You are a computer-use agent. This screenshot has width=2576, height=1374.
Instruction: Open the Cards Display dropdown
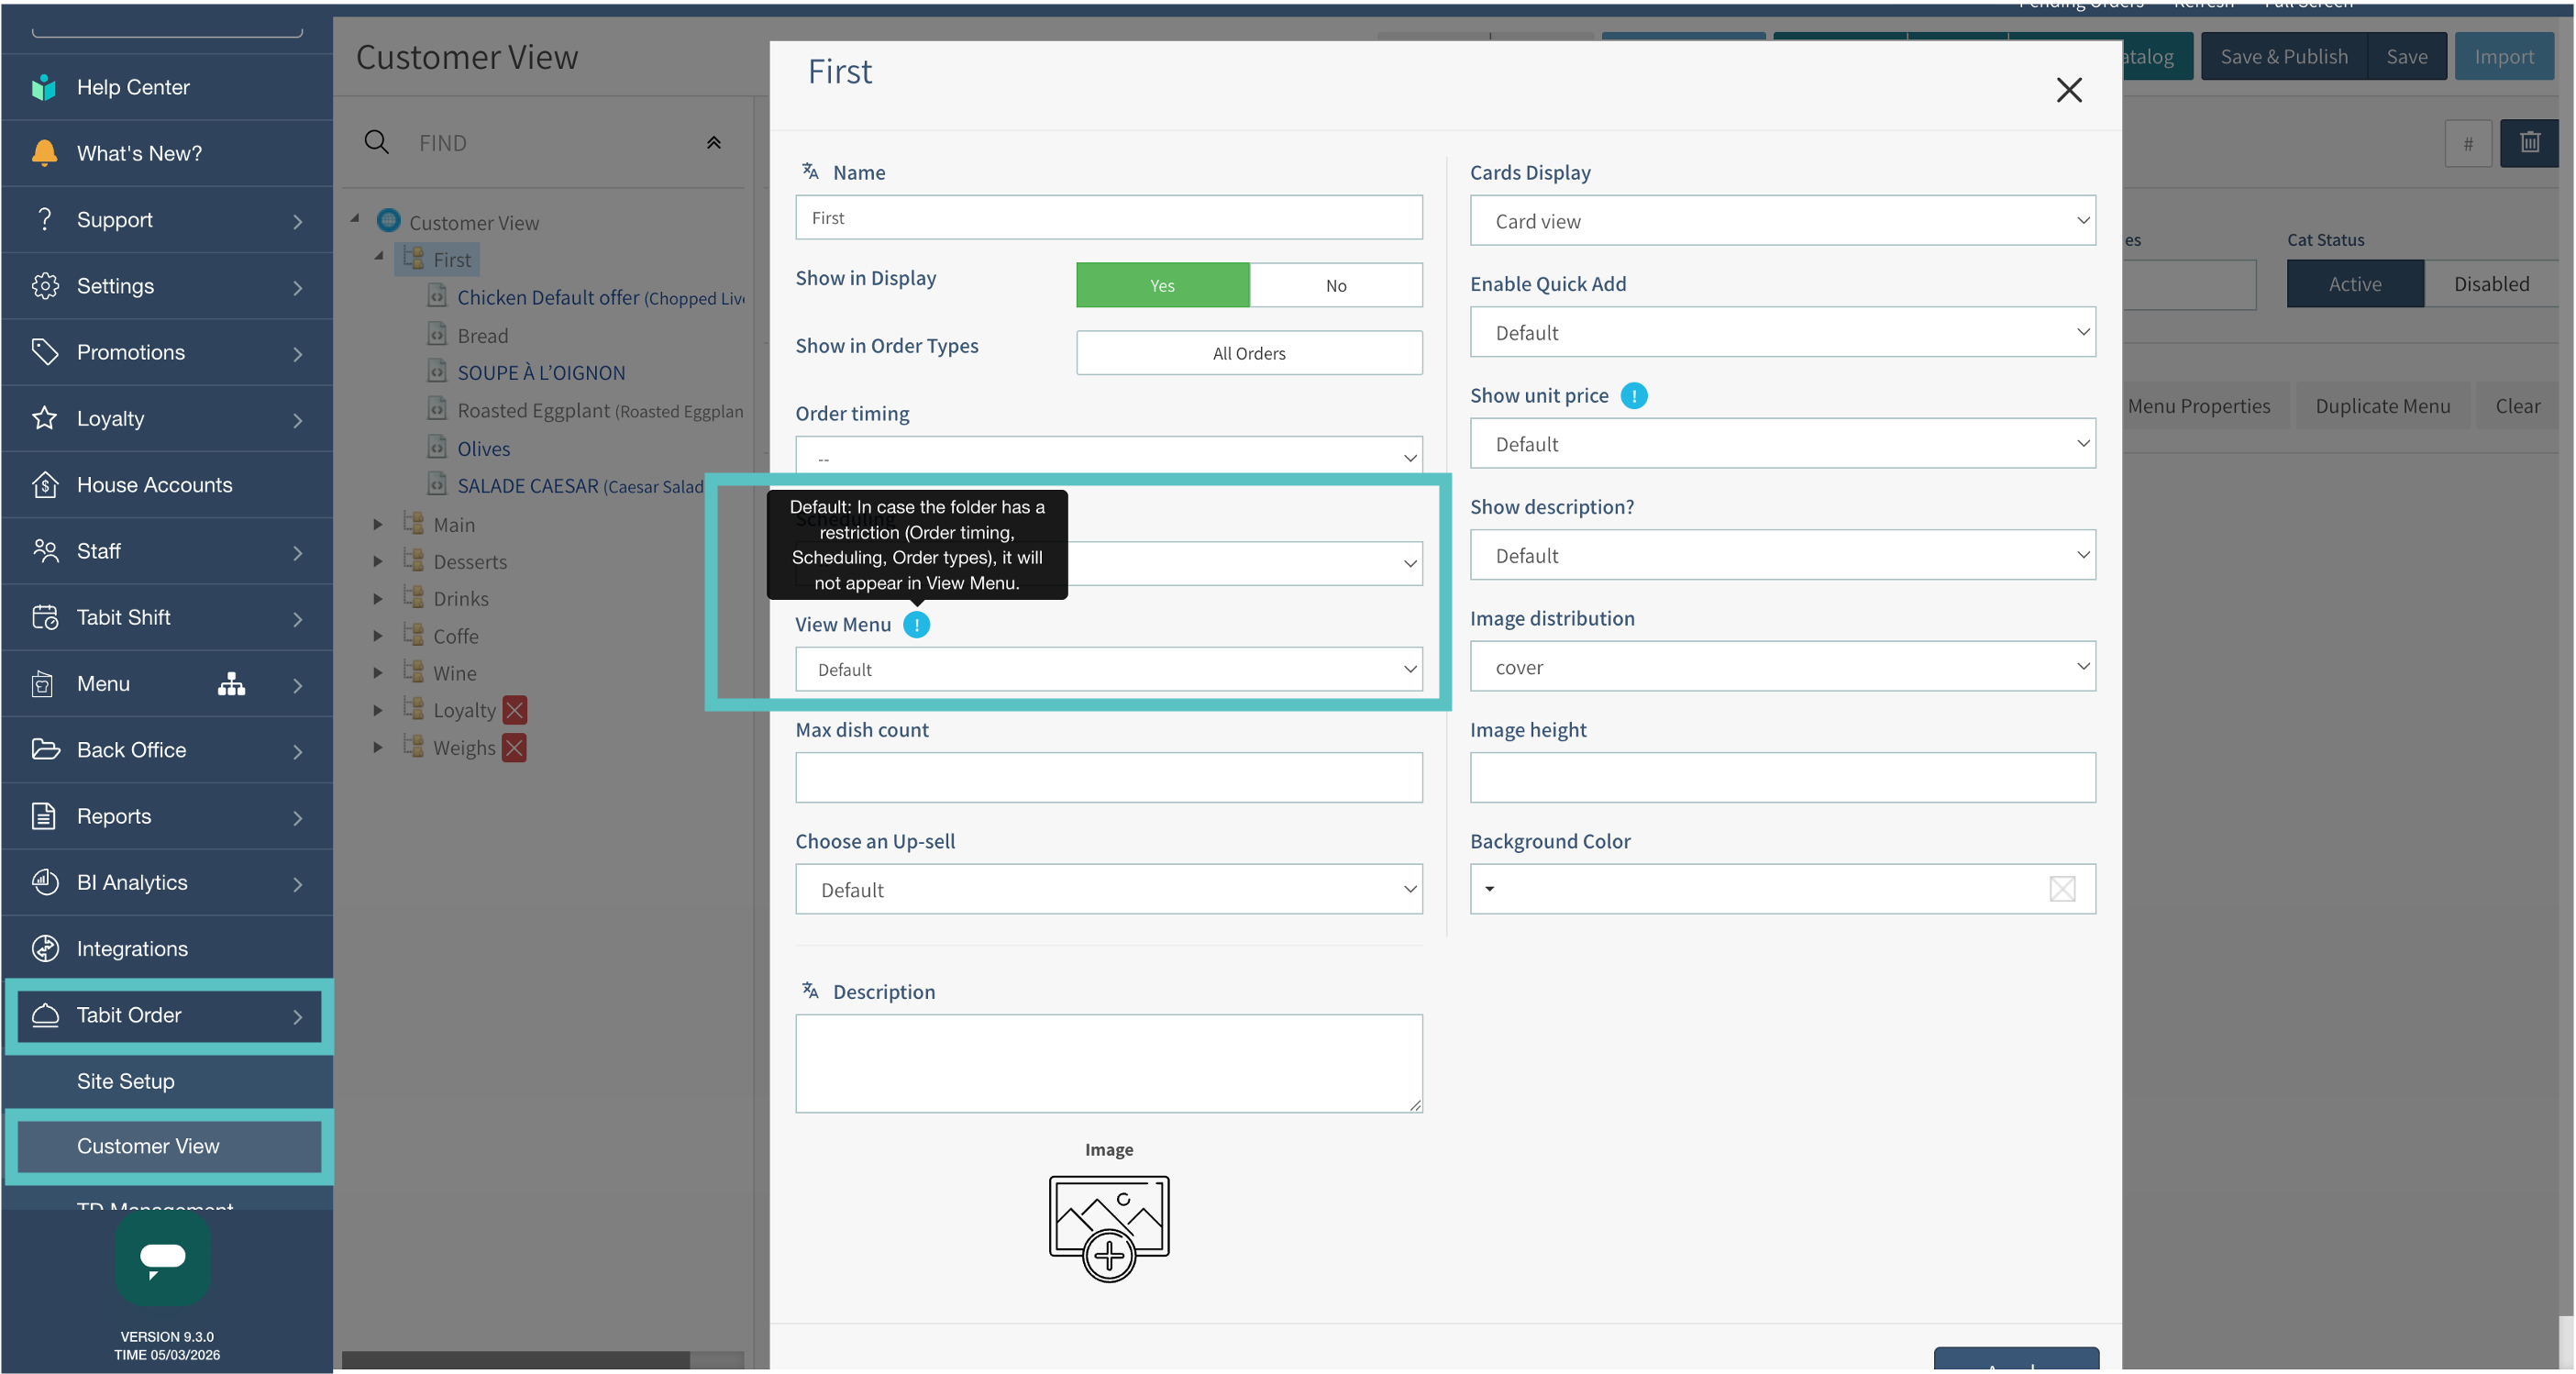point(1783,221)
